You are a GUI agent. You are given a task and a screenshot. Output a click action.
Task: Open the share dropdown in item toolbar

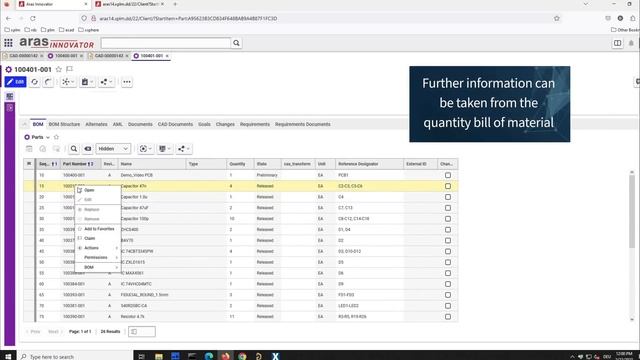(107, 82)
